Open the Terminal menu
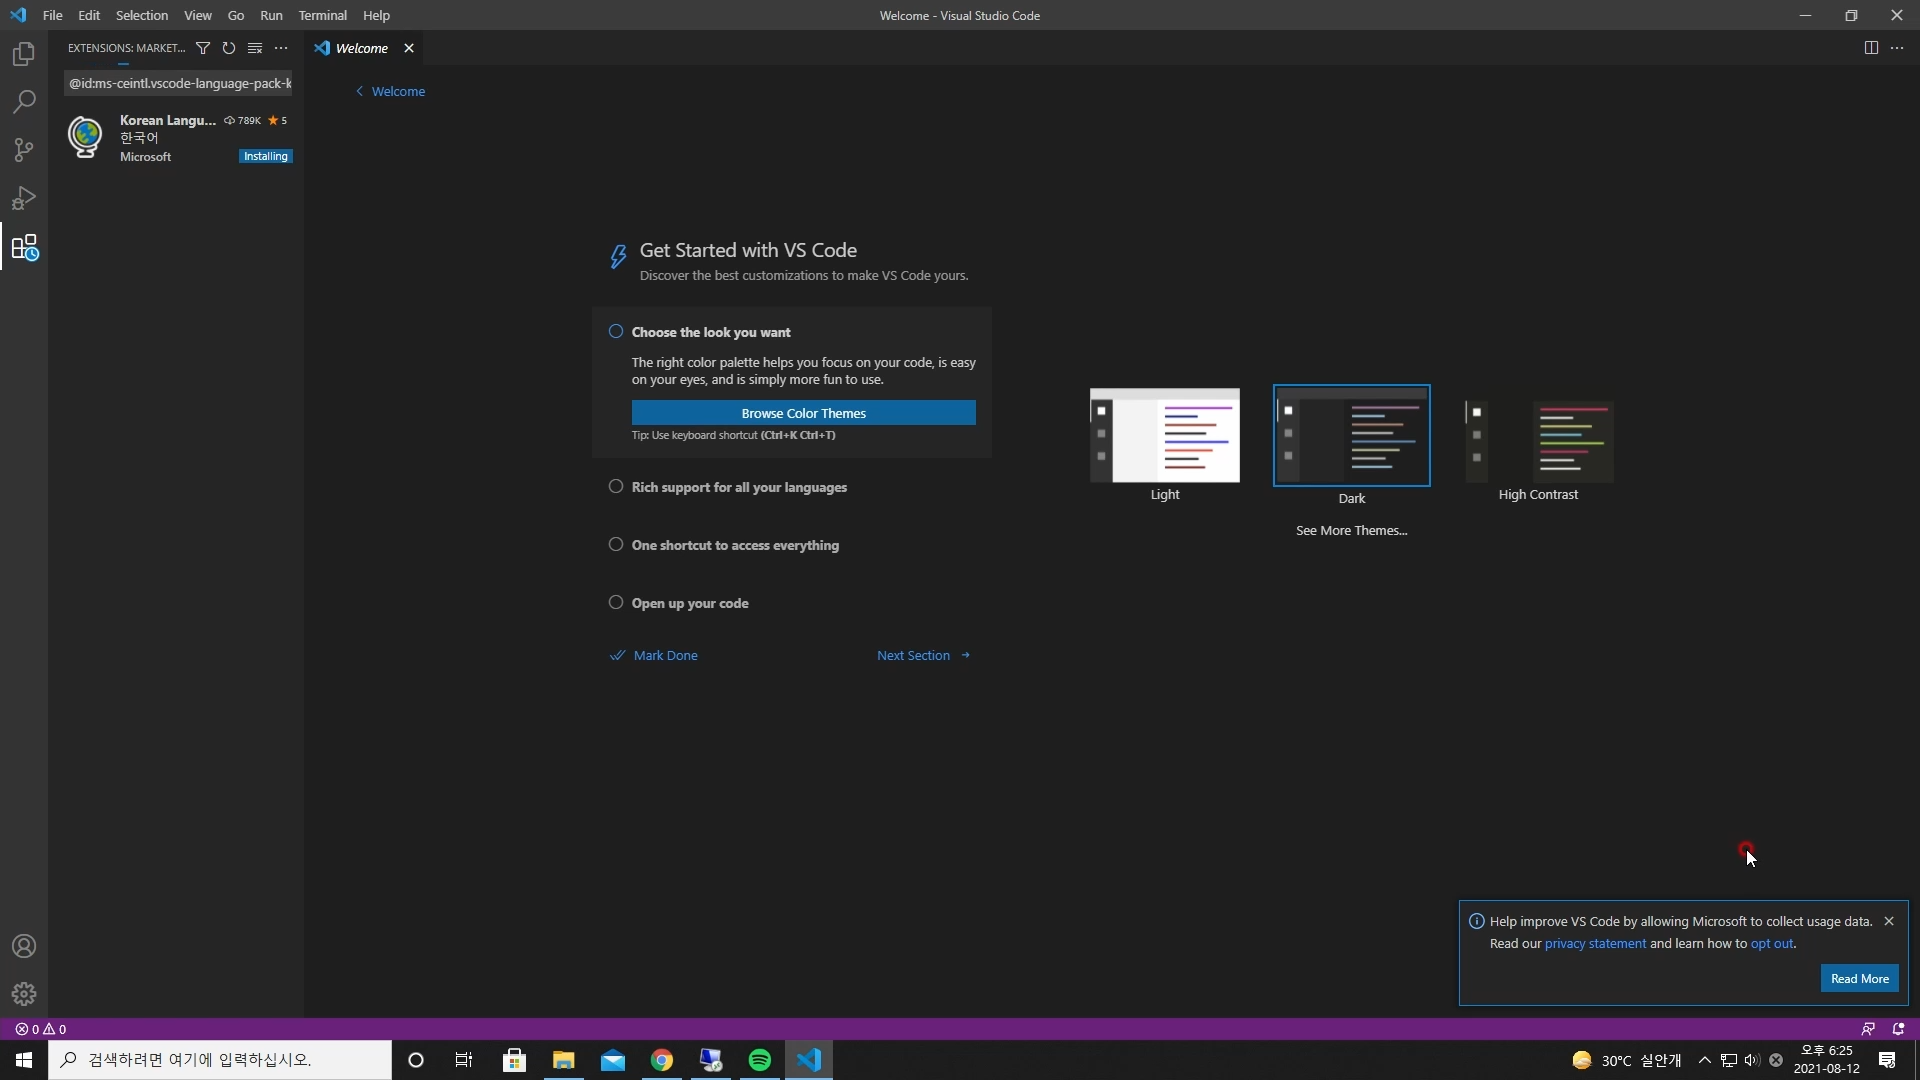Viewport: 1920px width, 1080px height. point(322,15)
